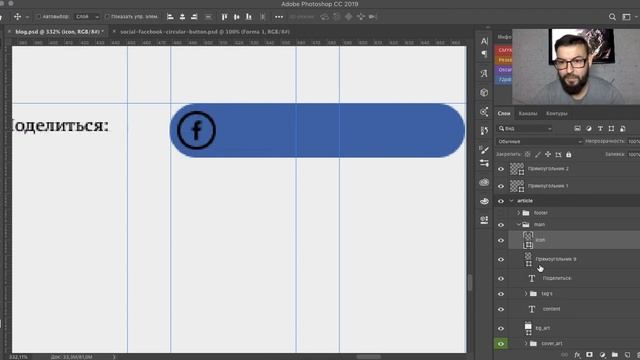Image resolution: width=640 pixels, height=360 pixels.
Task: Open the Libraries cloud panel icon
Action: click(x=484, y=182)
